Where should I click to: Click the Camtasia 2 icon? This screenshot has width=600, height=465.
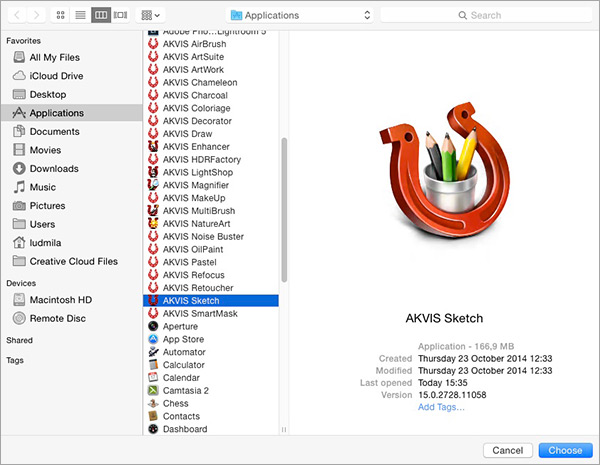(x=153, y=390)
